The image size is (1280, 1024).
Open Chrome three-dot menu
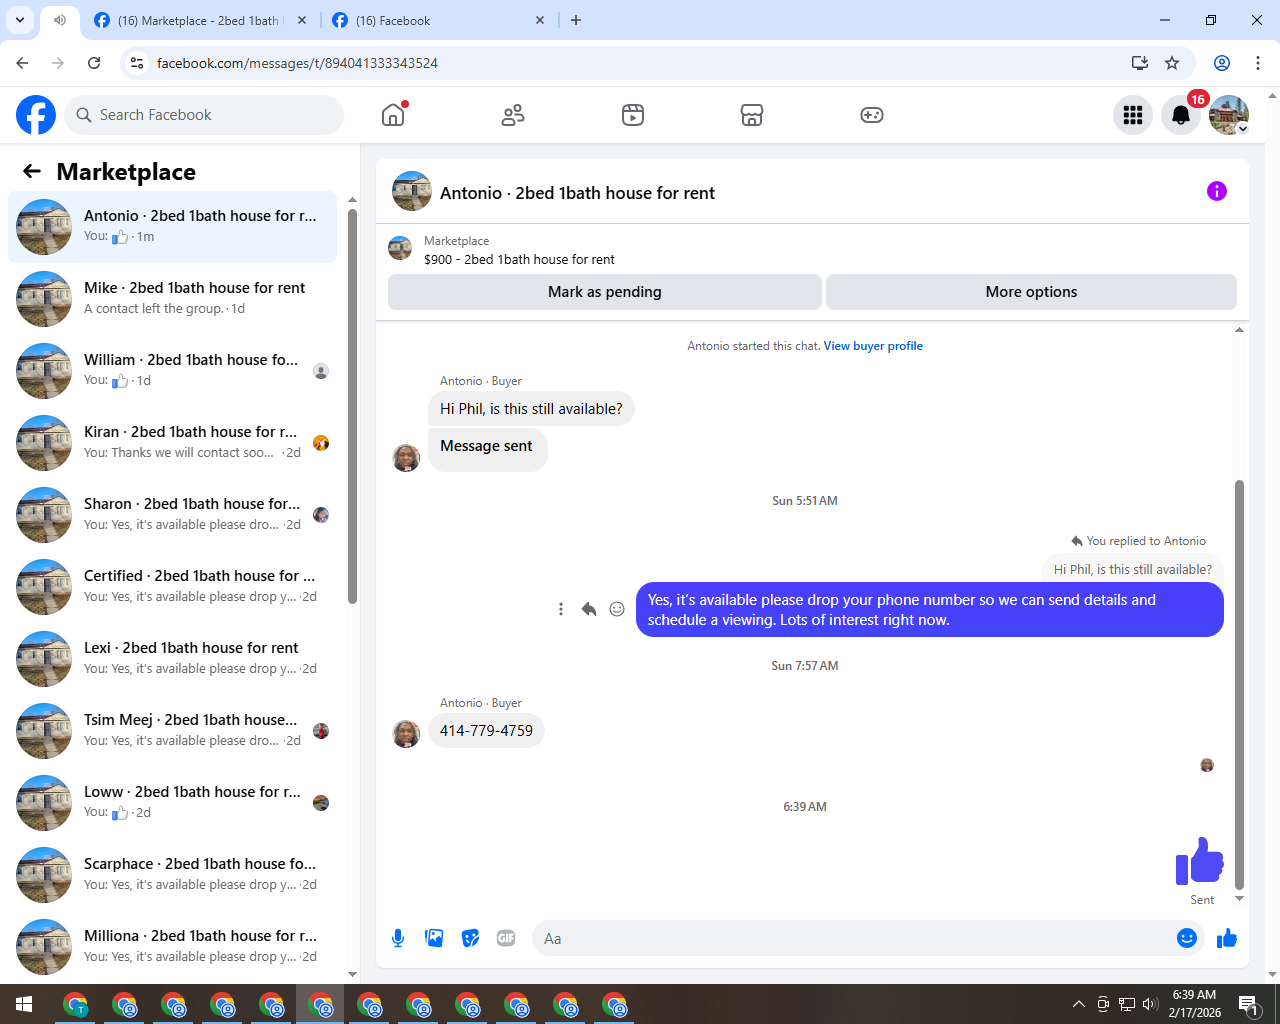coord(1258,63)
